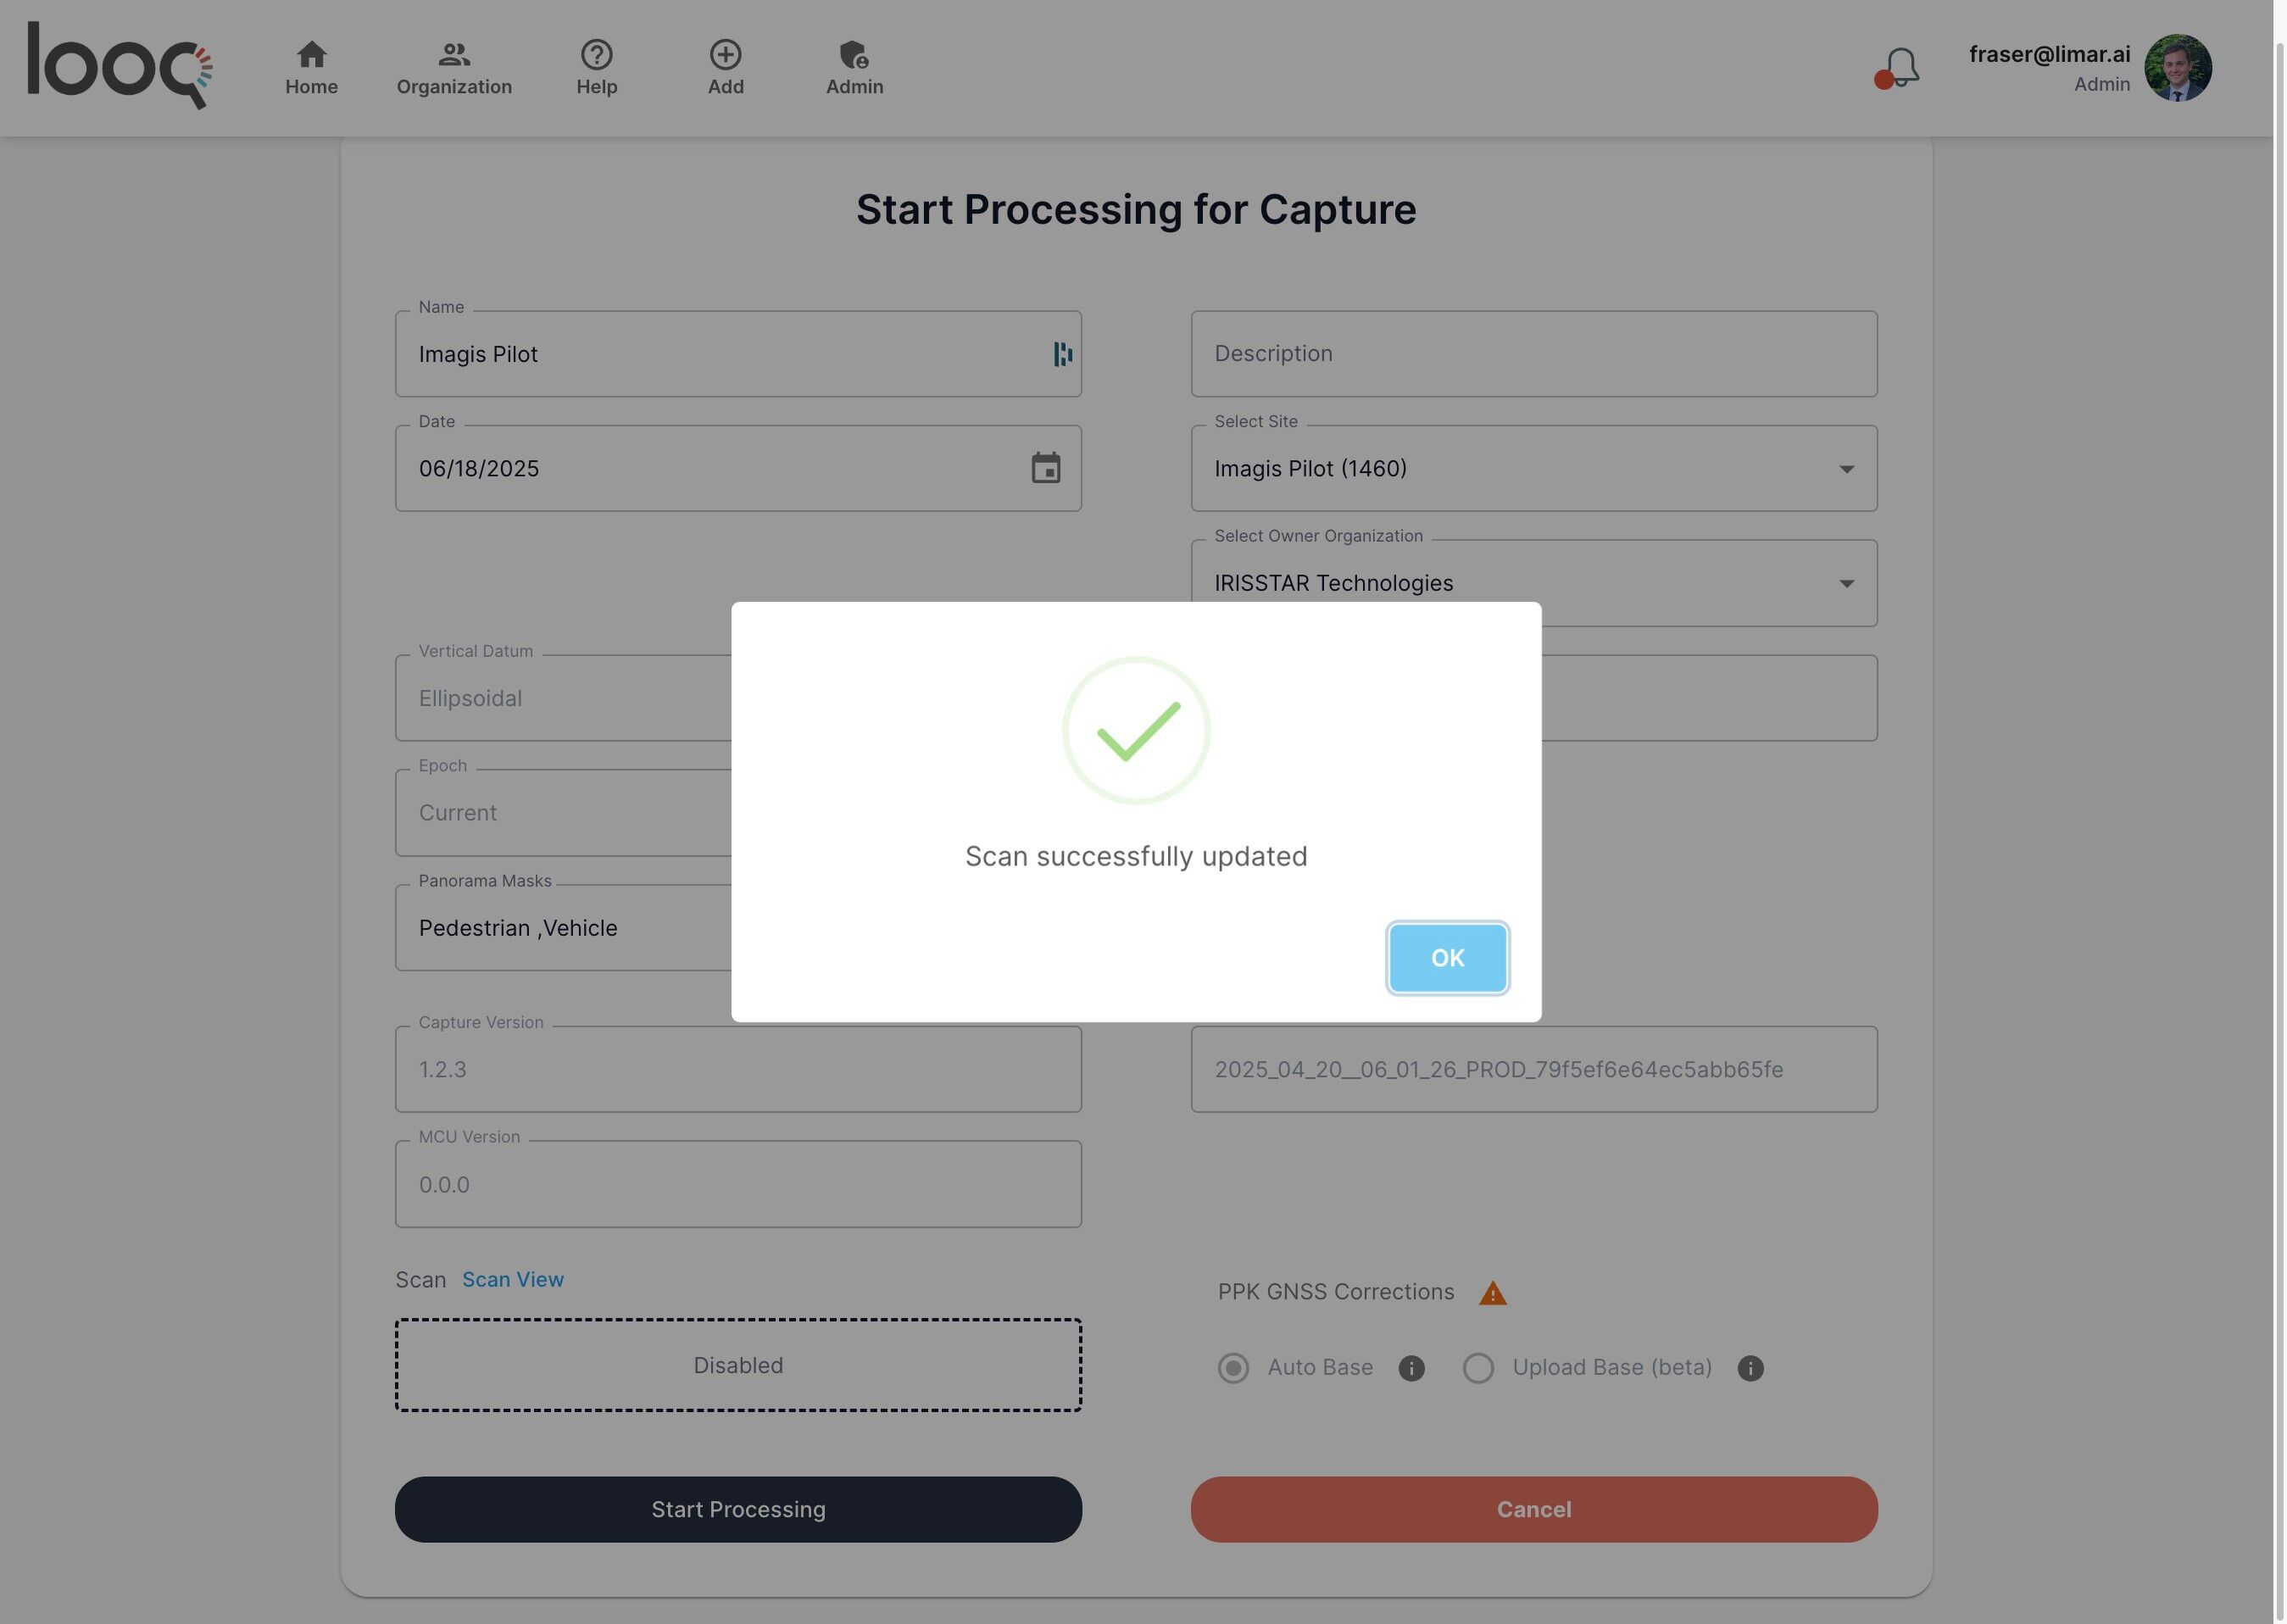The width and height of the screenshot is (2287, 1624).
Task: Click the user profile avatar
Action: [2177, 68]
